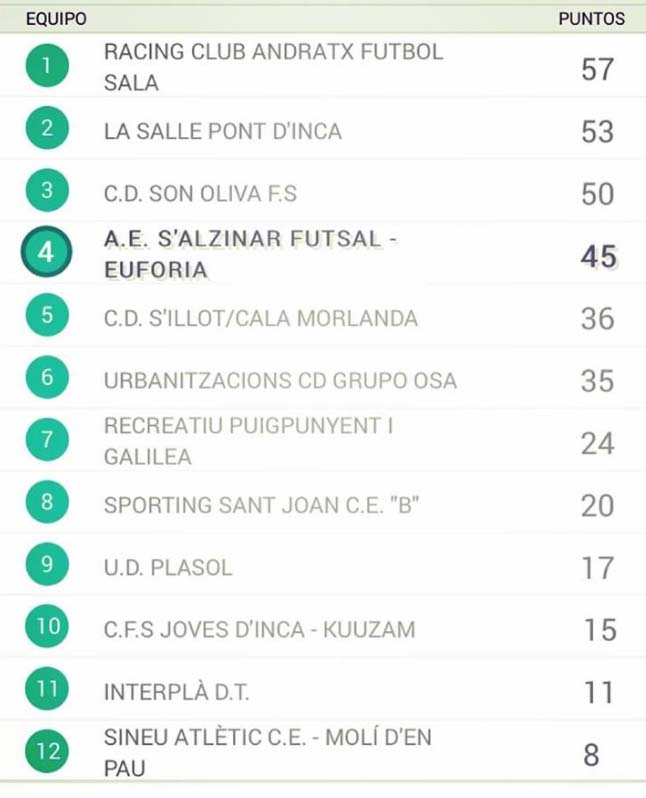Open Interplà D.T. team entry
This screenshot has height=798, width=646.
coord(177,692)
